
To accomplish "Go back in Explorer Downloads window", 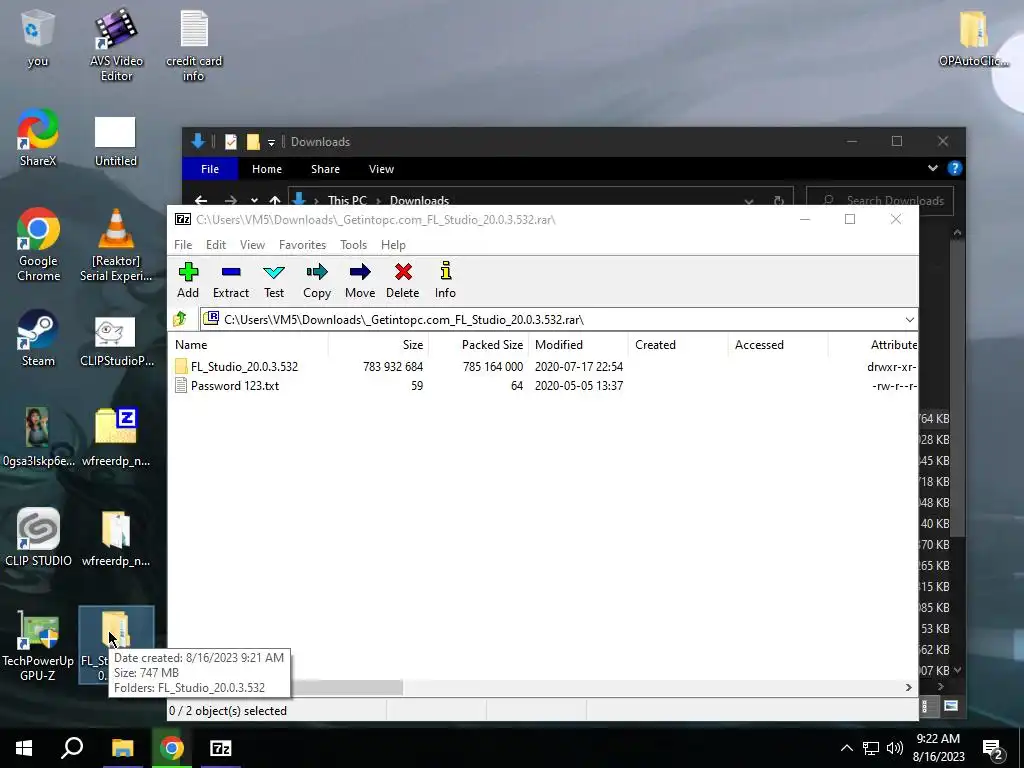I will 201,201.
